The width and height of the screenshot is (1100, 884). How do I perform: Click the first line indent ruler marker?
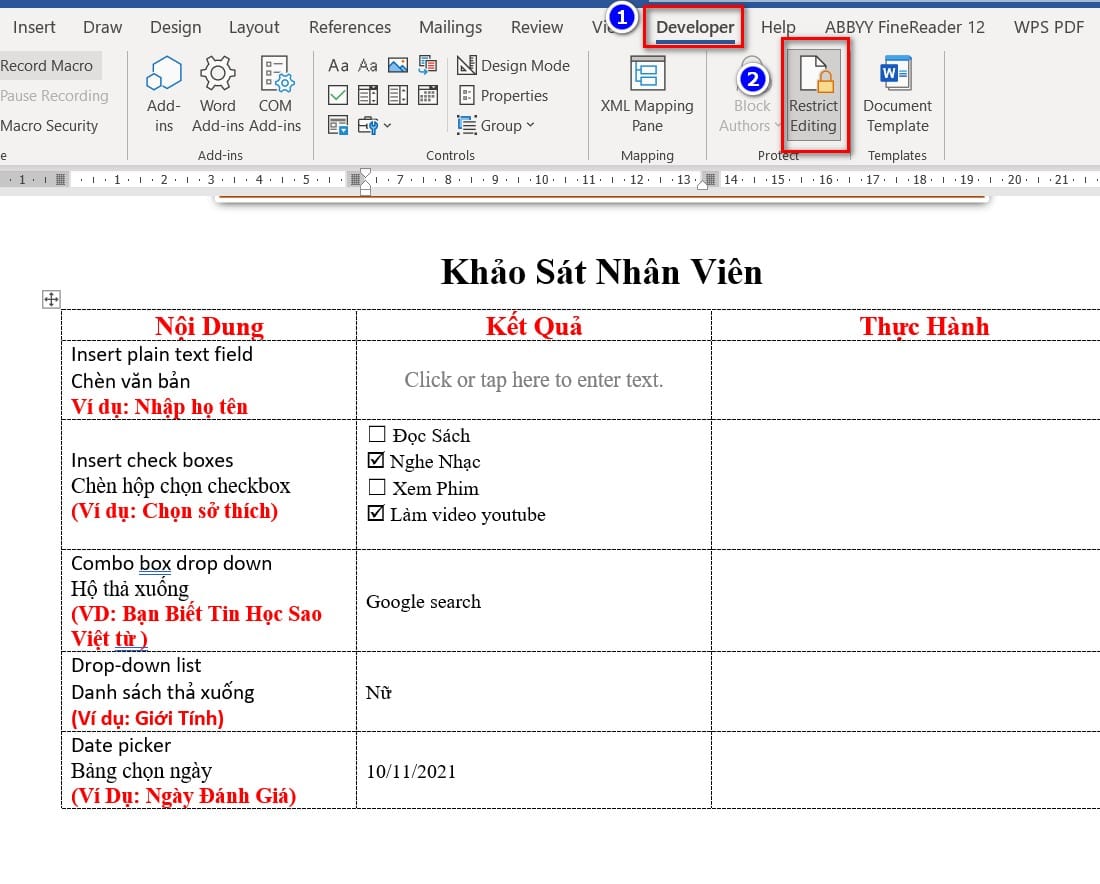pos(365,173)
